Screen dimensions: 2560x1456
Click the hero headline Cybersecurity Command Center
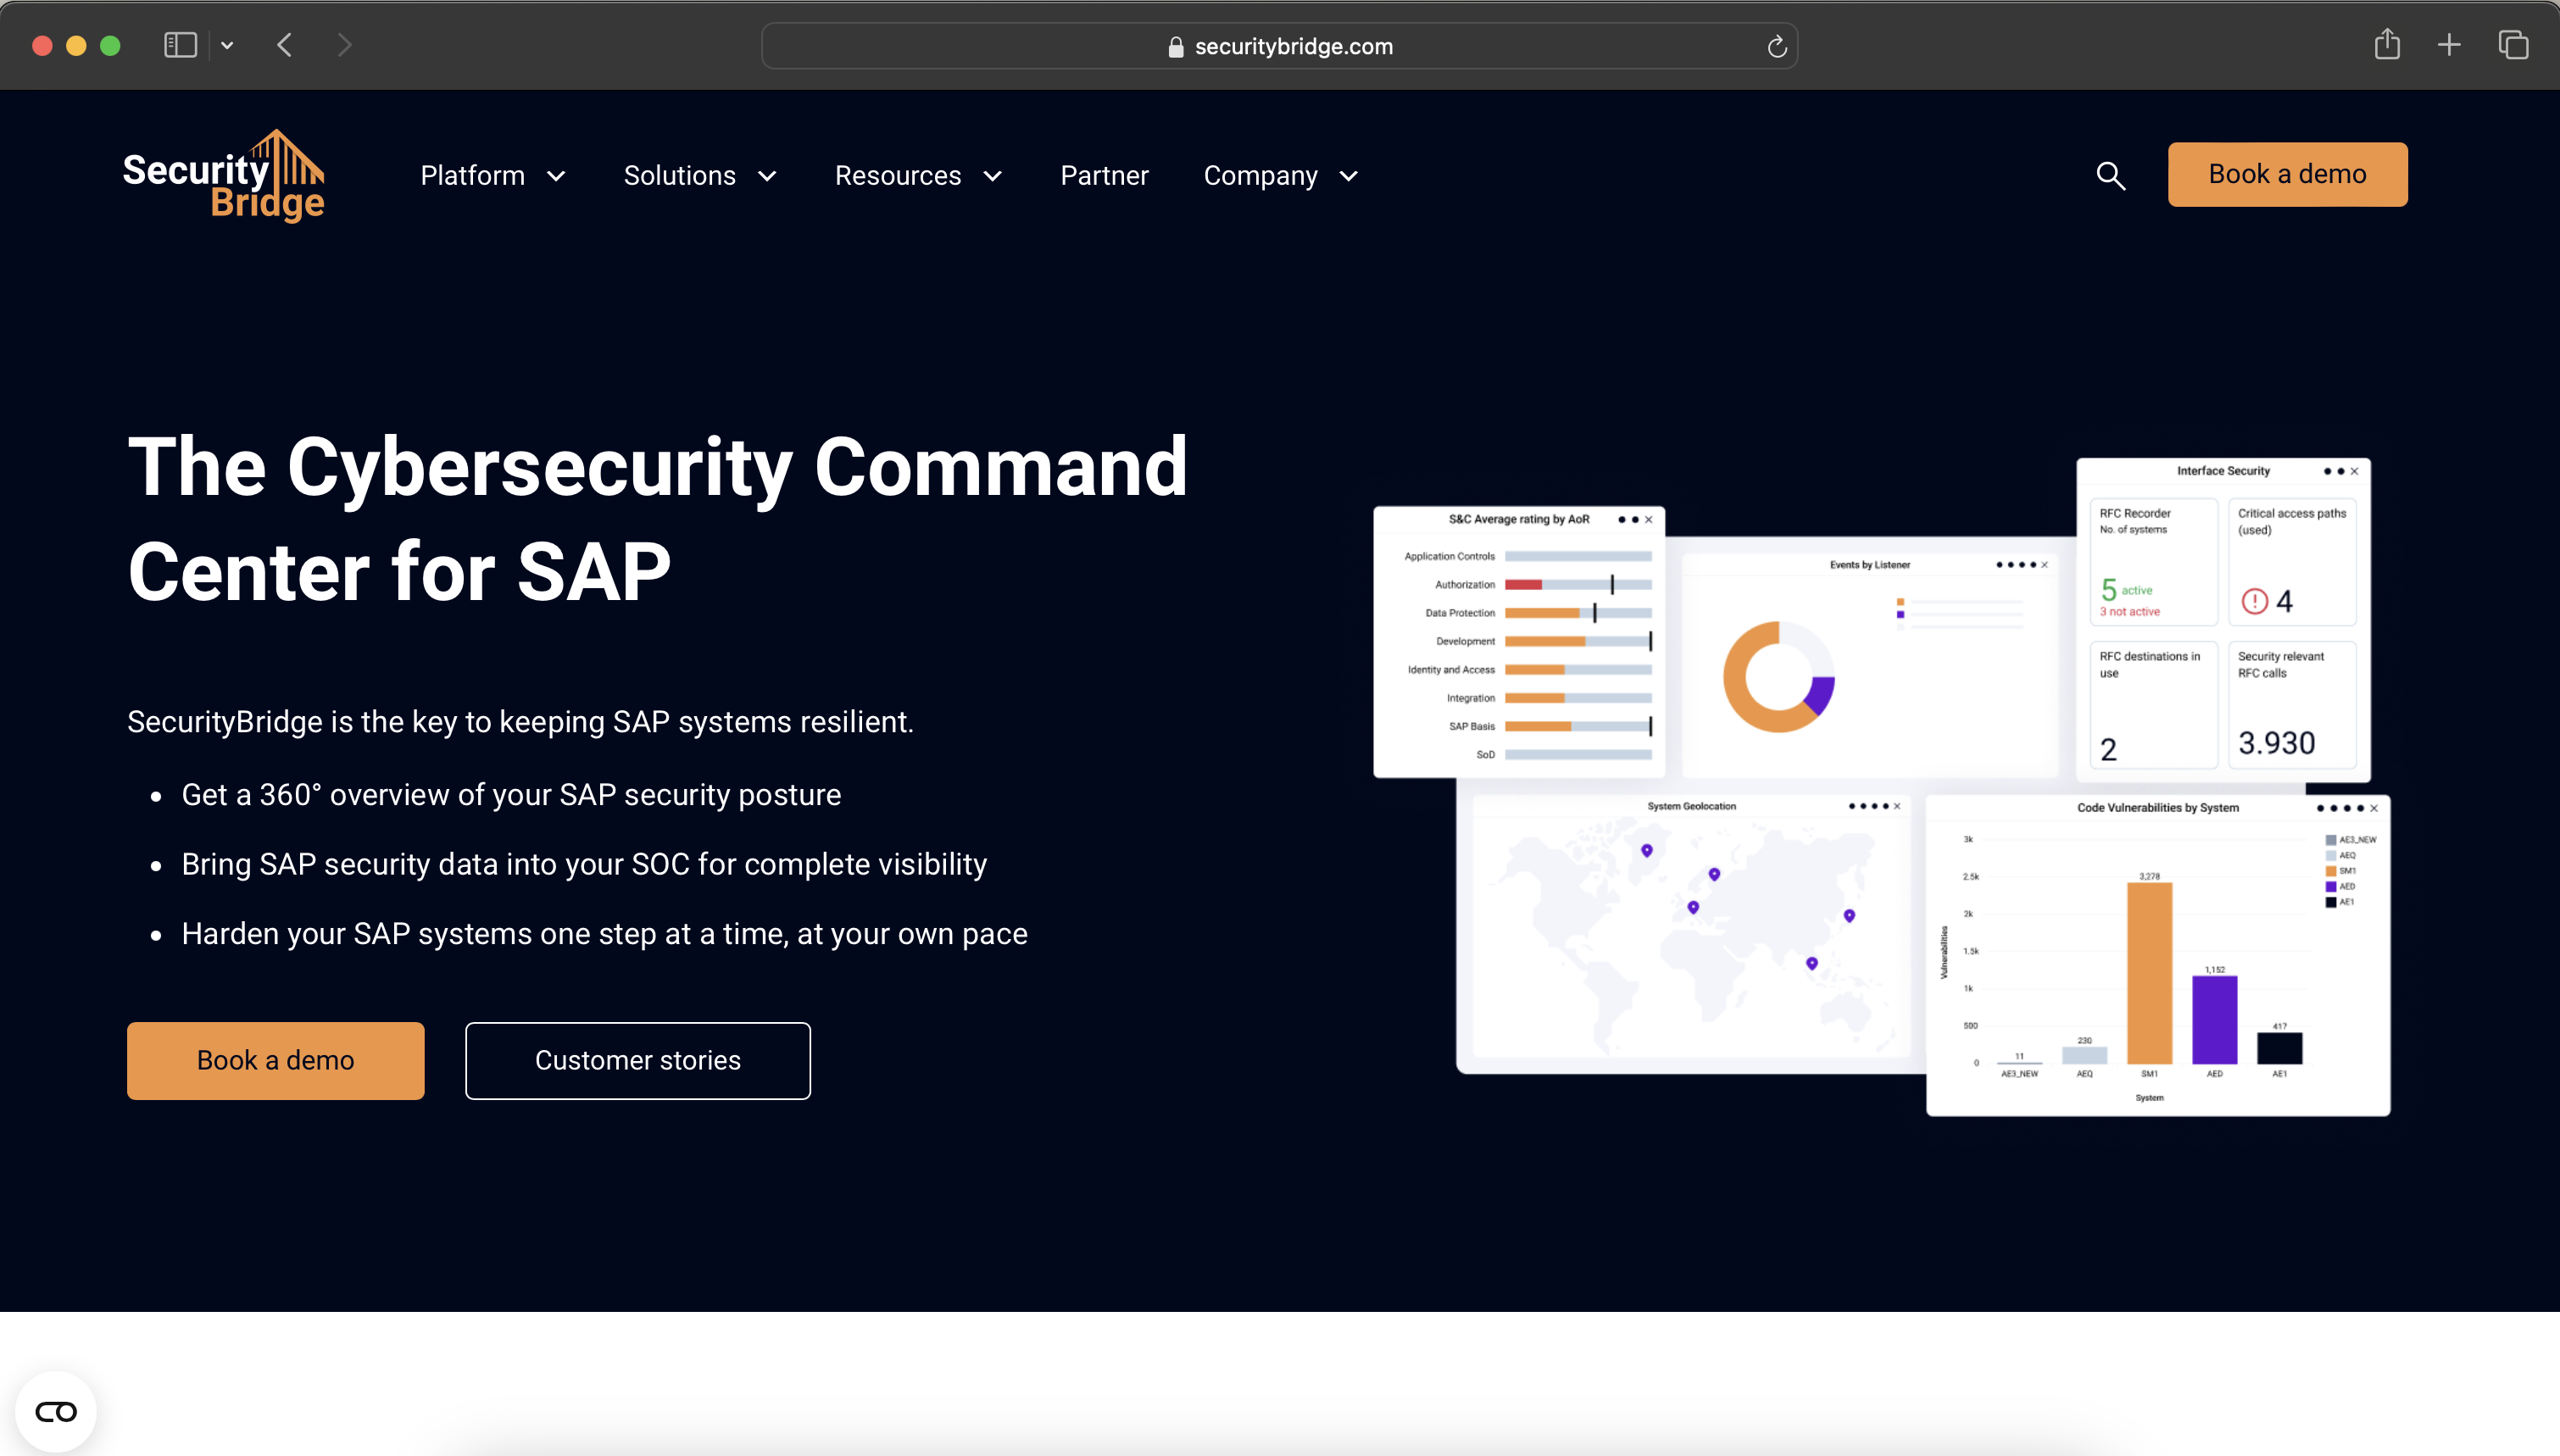tap(658, 519)
